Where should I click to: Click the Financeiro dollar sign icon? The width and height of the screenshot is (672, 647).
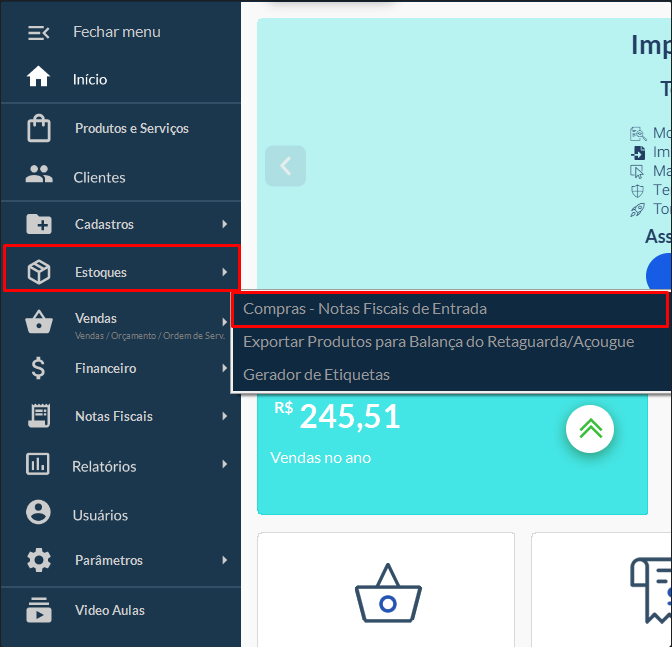(38, 369)
